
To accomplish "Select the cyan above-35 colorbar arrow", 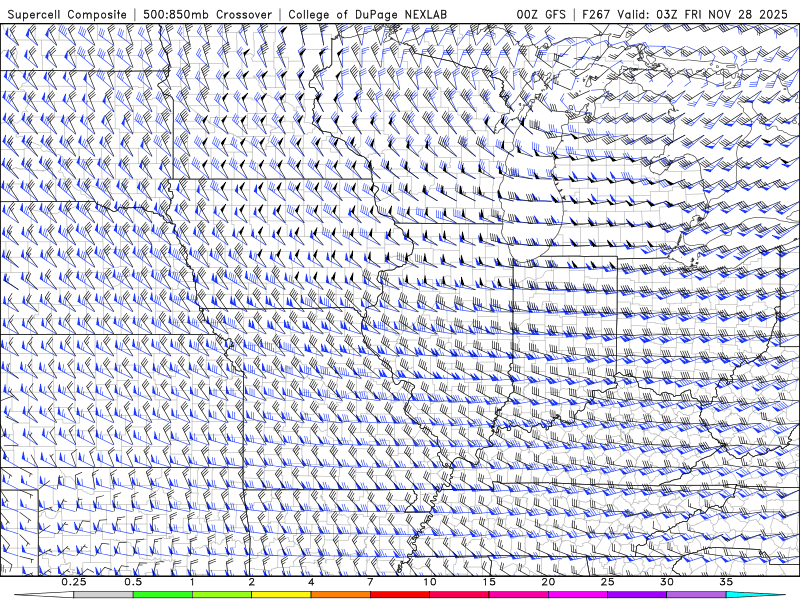I will [756, 595].
